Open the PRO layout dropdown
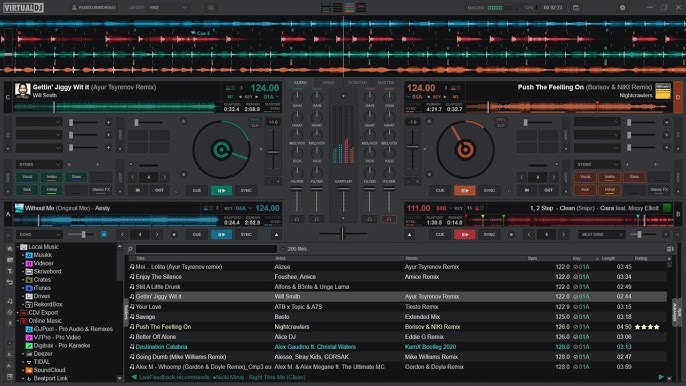The height and width of the screenshot is (386, 686). click(168, 8)
